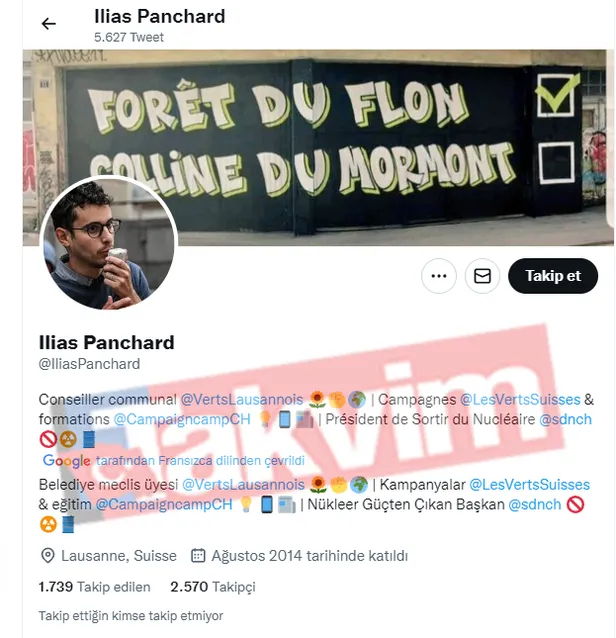Image resolution: width=616 pixels, height=638 pixels.
Task: Open Ilias Panchard's profile picture
Action: [x=109, y=243]
